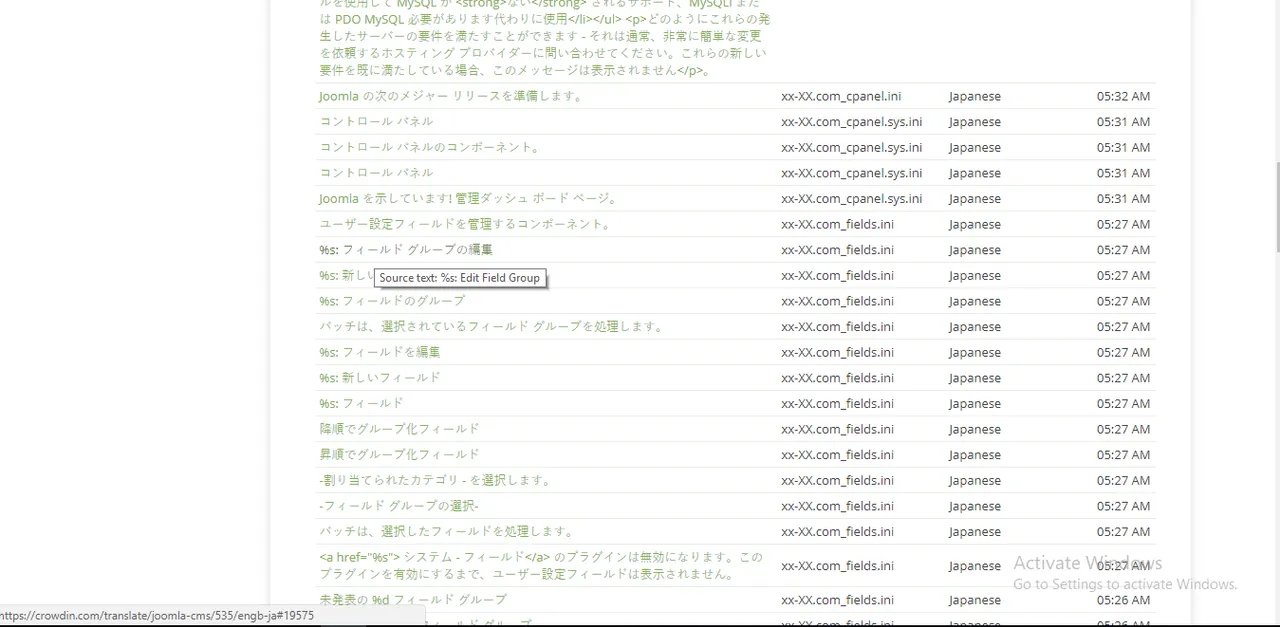Open the '-フィールド グループの選択-' translation
Screen dimensions: 1280x627
pos(399,506)
